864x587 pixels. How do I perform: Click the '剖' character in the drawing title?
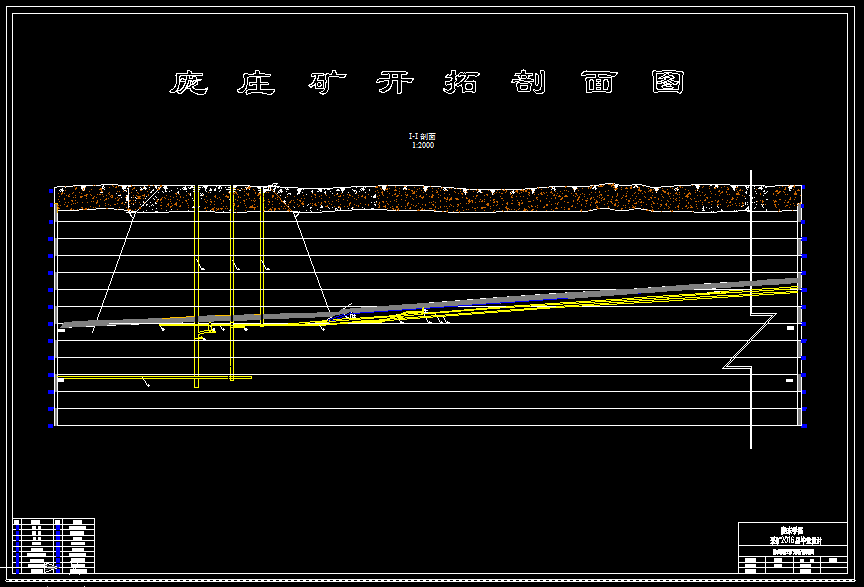[528, 83]
